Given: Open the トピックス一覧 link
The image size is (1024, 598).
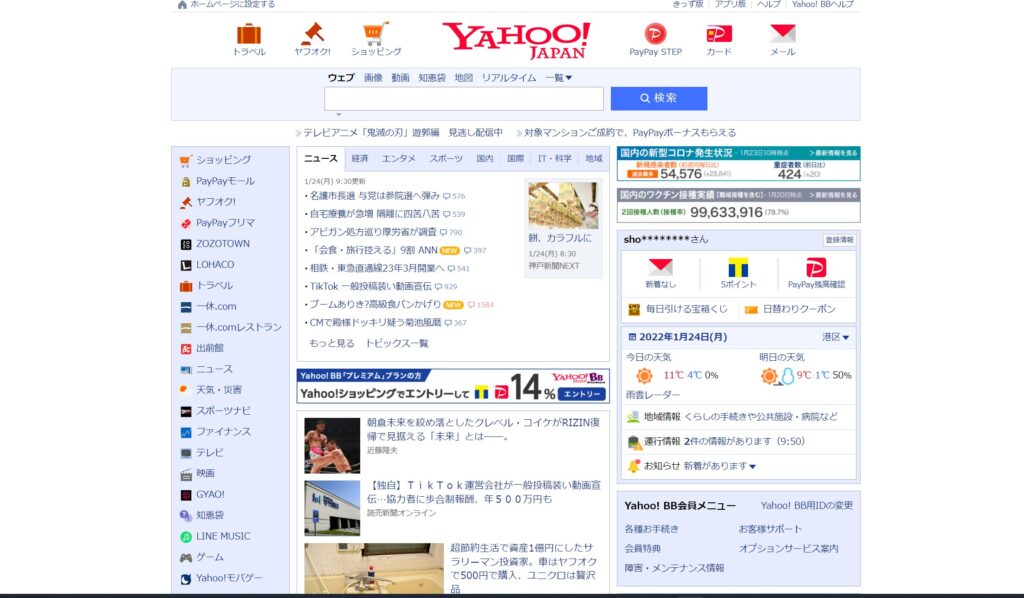Looking at the screenshot, I should pyautogui.click(x=396, y=343).
